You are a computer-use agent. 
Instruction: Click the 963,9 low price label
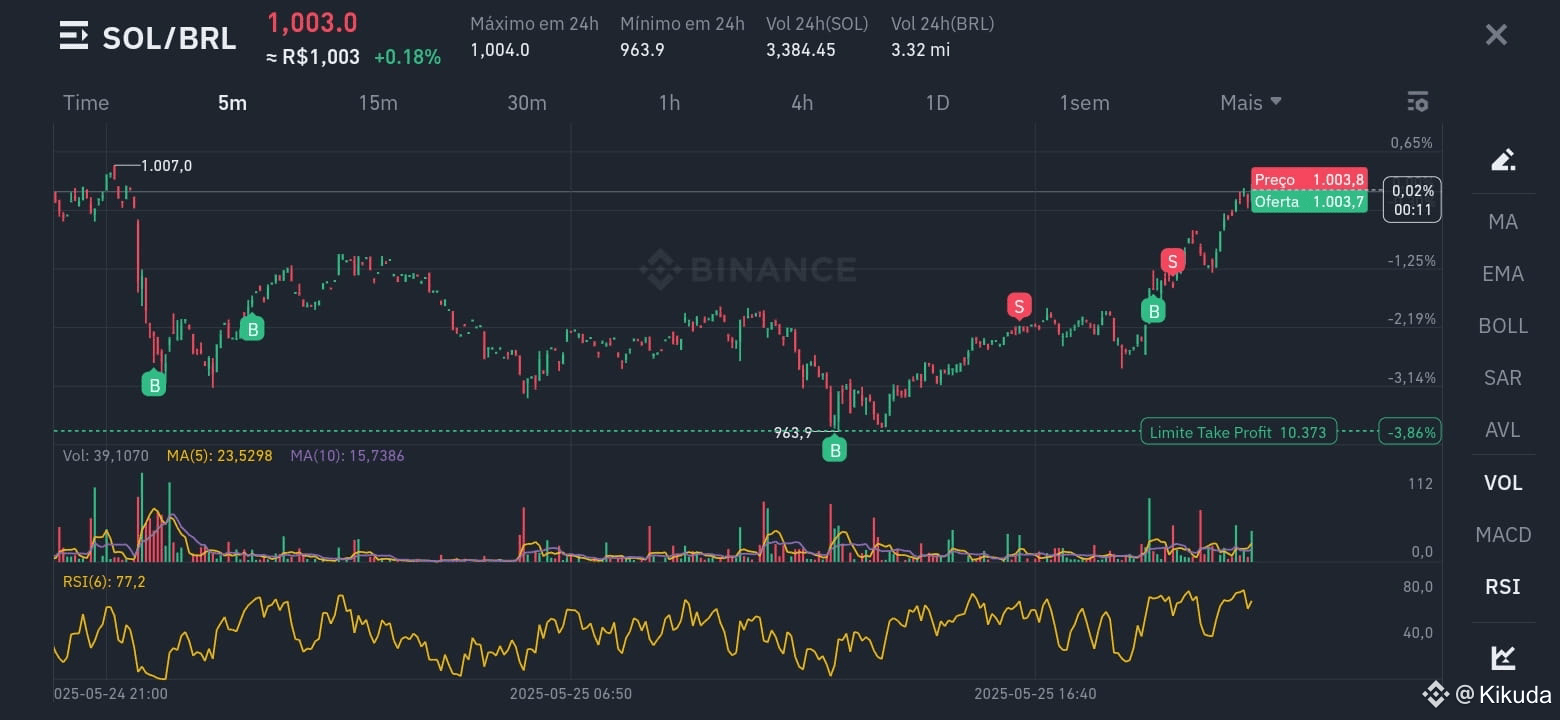click(793, 432)
